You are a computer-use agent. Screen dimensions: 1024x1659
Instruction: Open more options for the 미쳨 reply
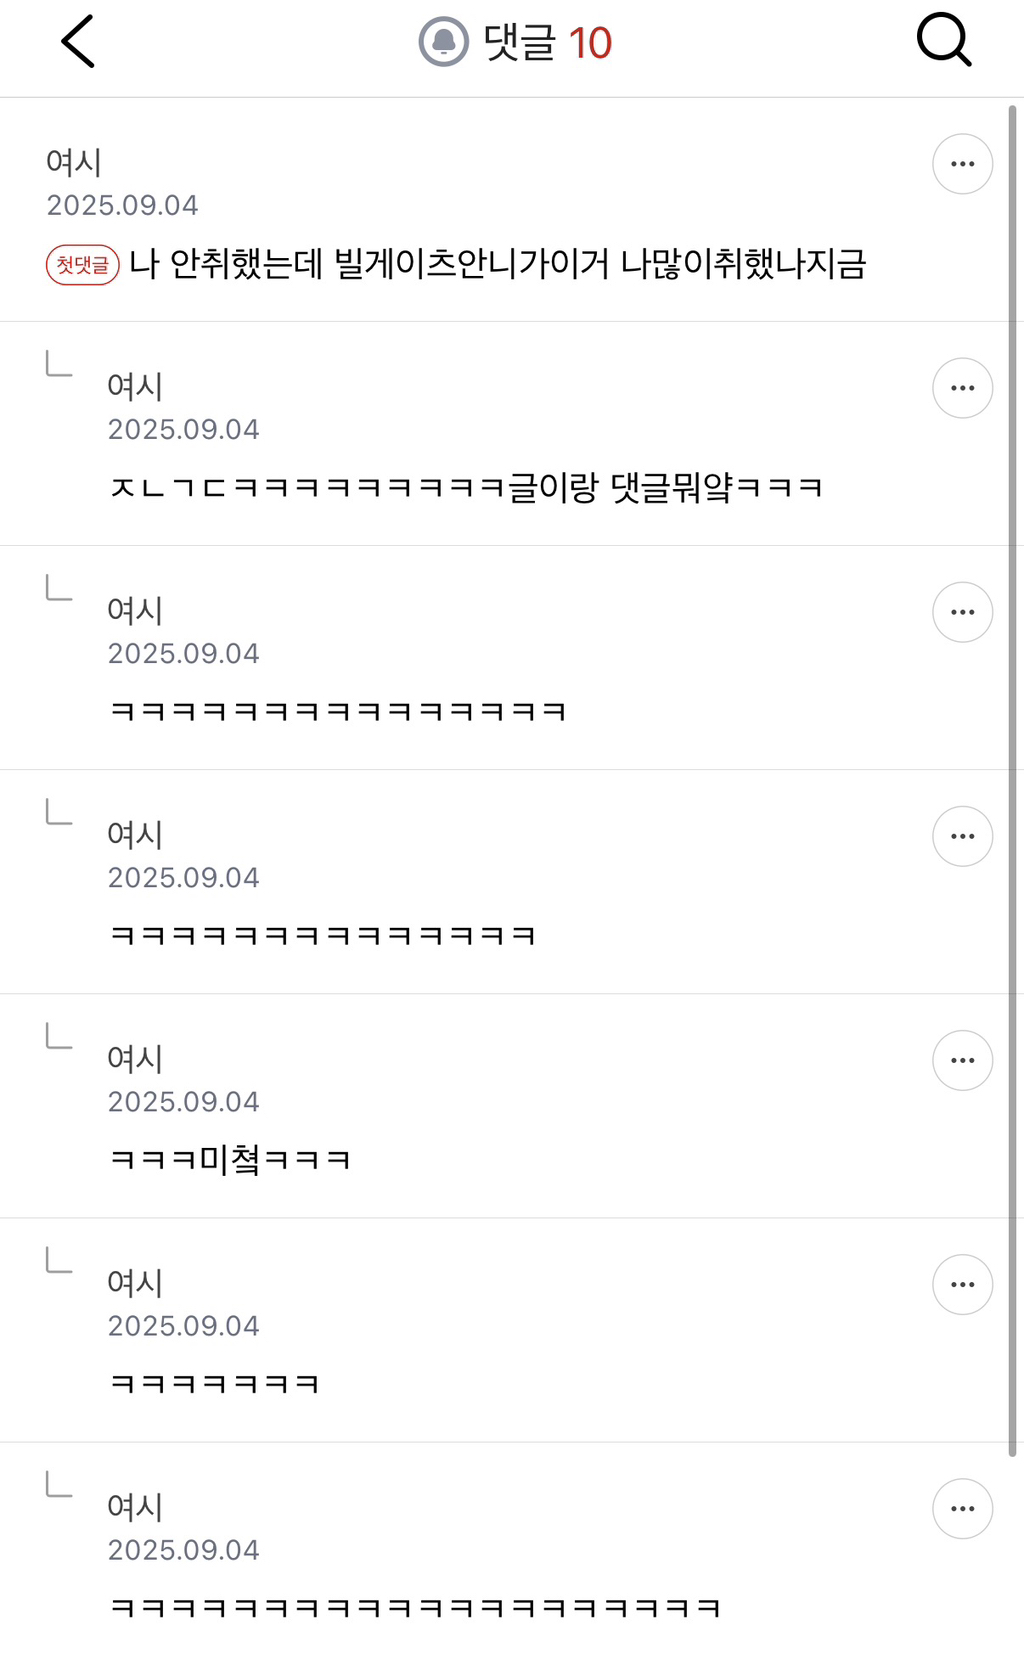click(962, 1060)
